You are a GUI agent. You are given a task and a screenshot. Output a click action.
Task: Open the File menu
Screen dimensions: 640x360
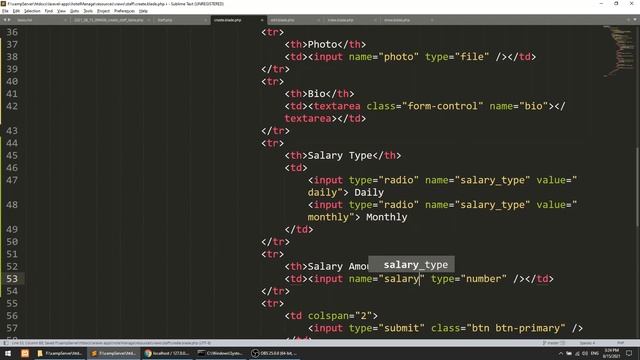(x=5, y=11)
